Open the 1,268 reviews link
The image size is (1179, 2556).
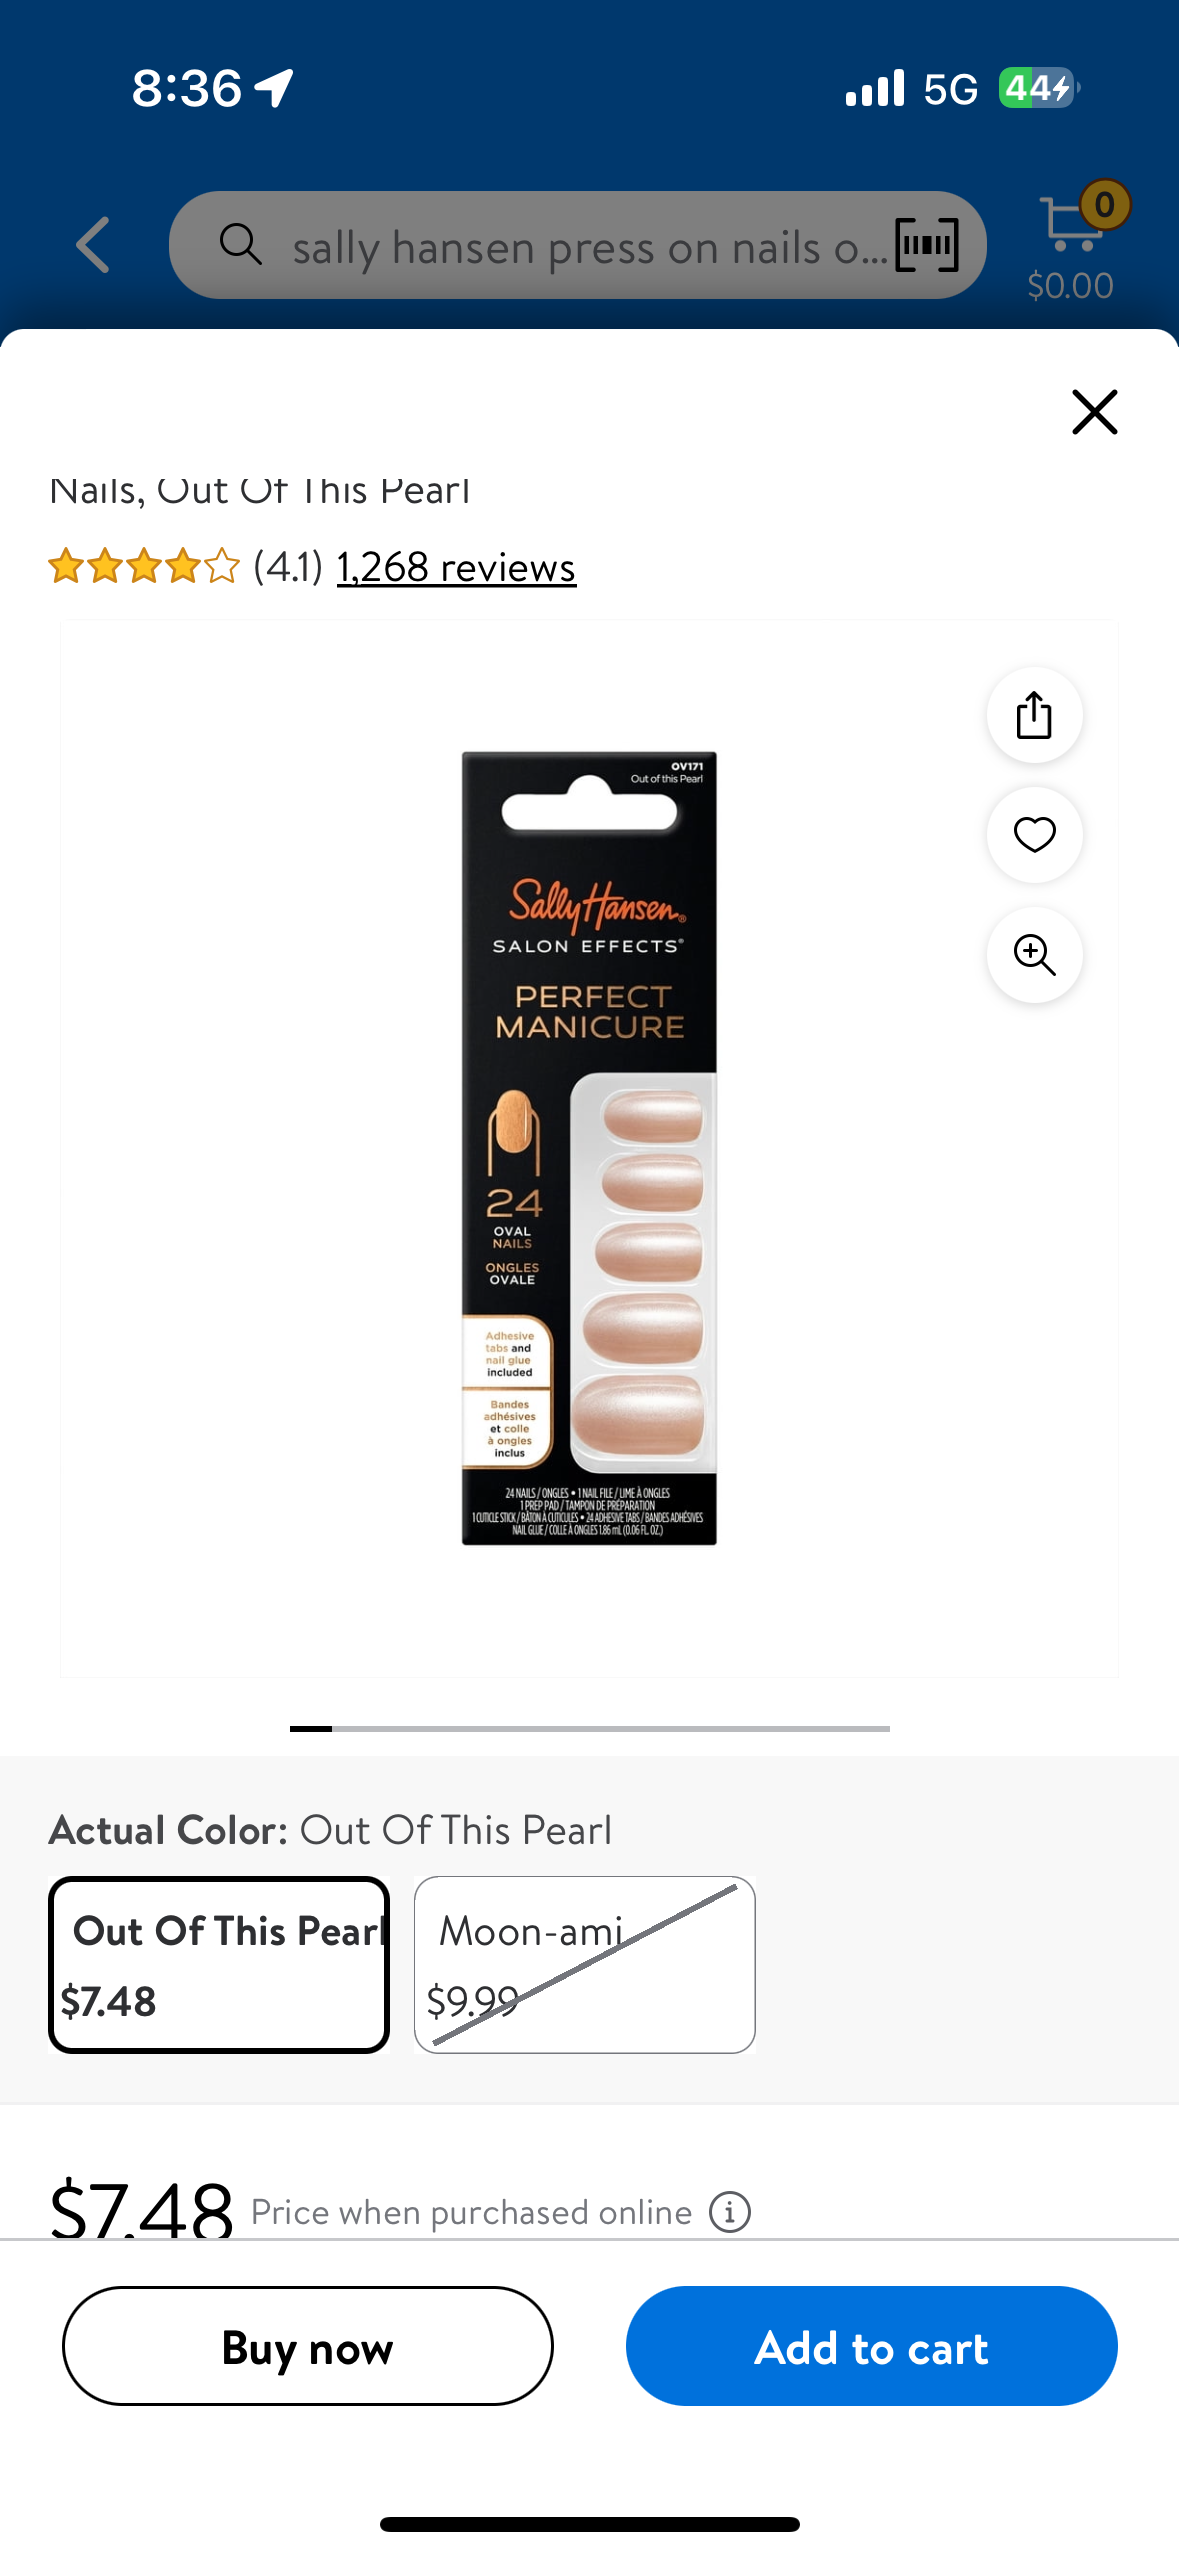(x=456, y=568)
